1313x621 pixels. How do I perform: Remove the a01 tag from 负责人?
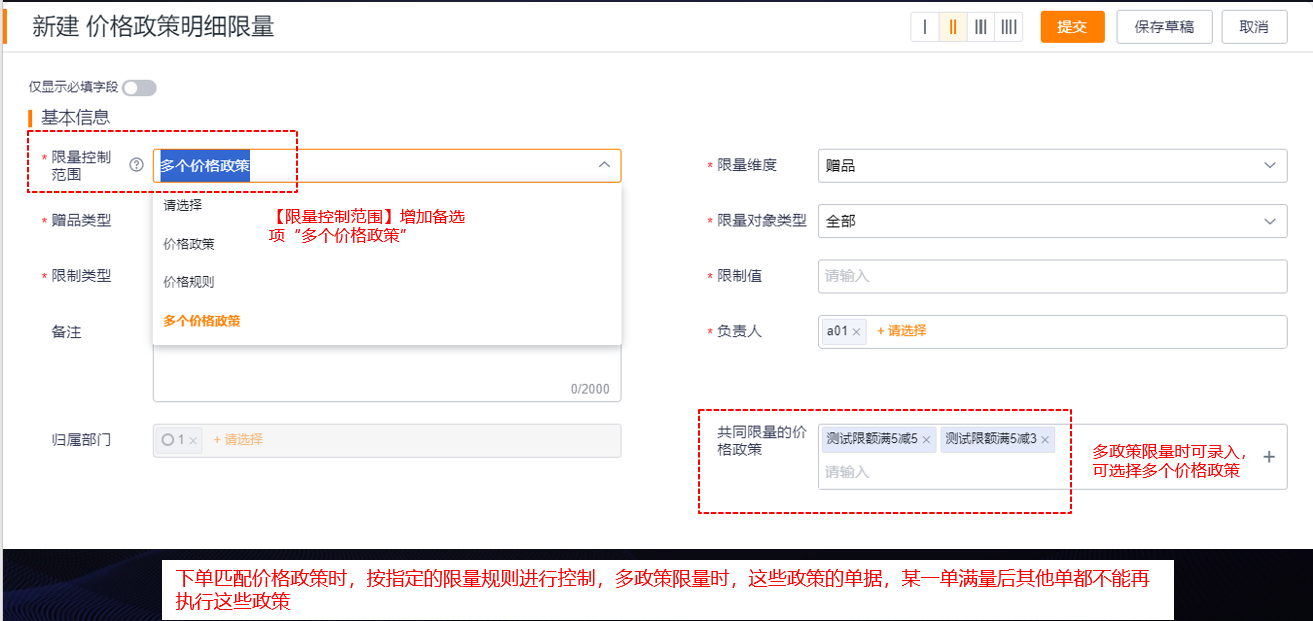click(857, 331)
